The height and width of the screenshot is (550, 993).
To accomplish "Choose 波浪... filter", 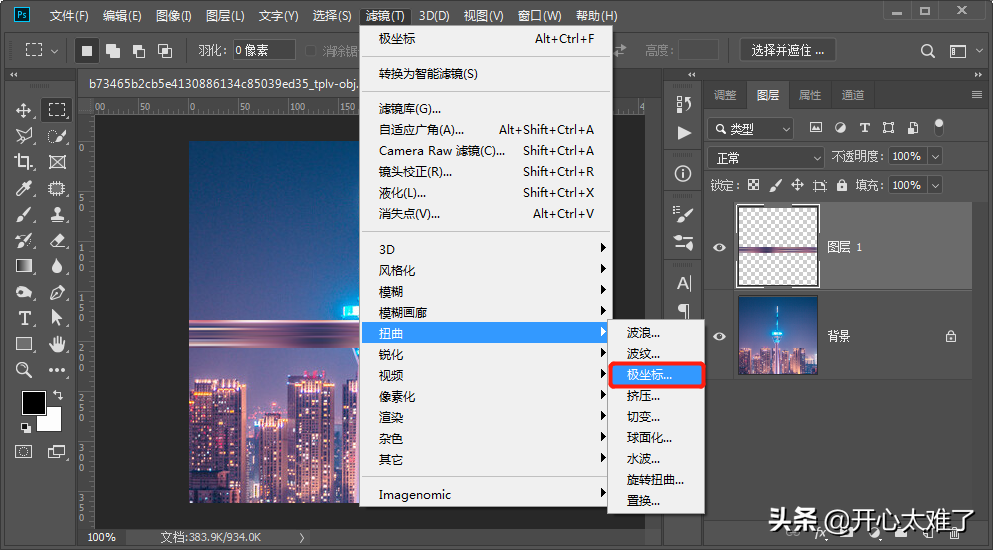I will (656, 333).
